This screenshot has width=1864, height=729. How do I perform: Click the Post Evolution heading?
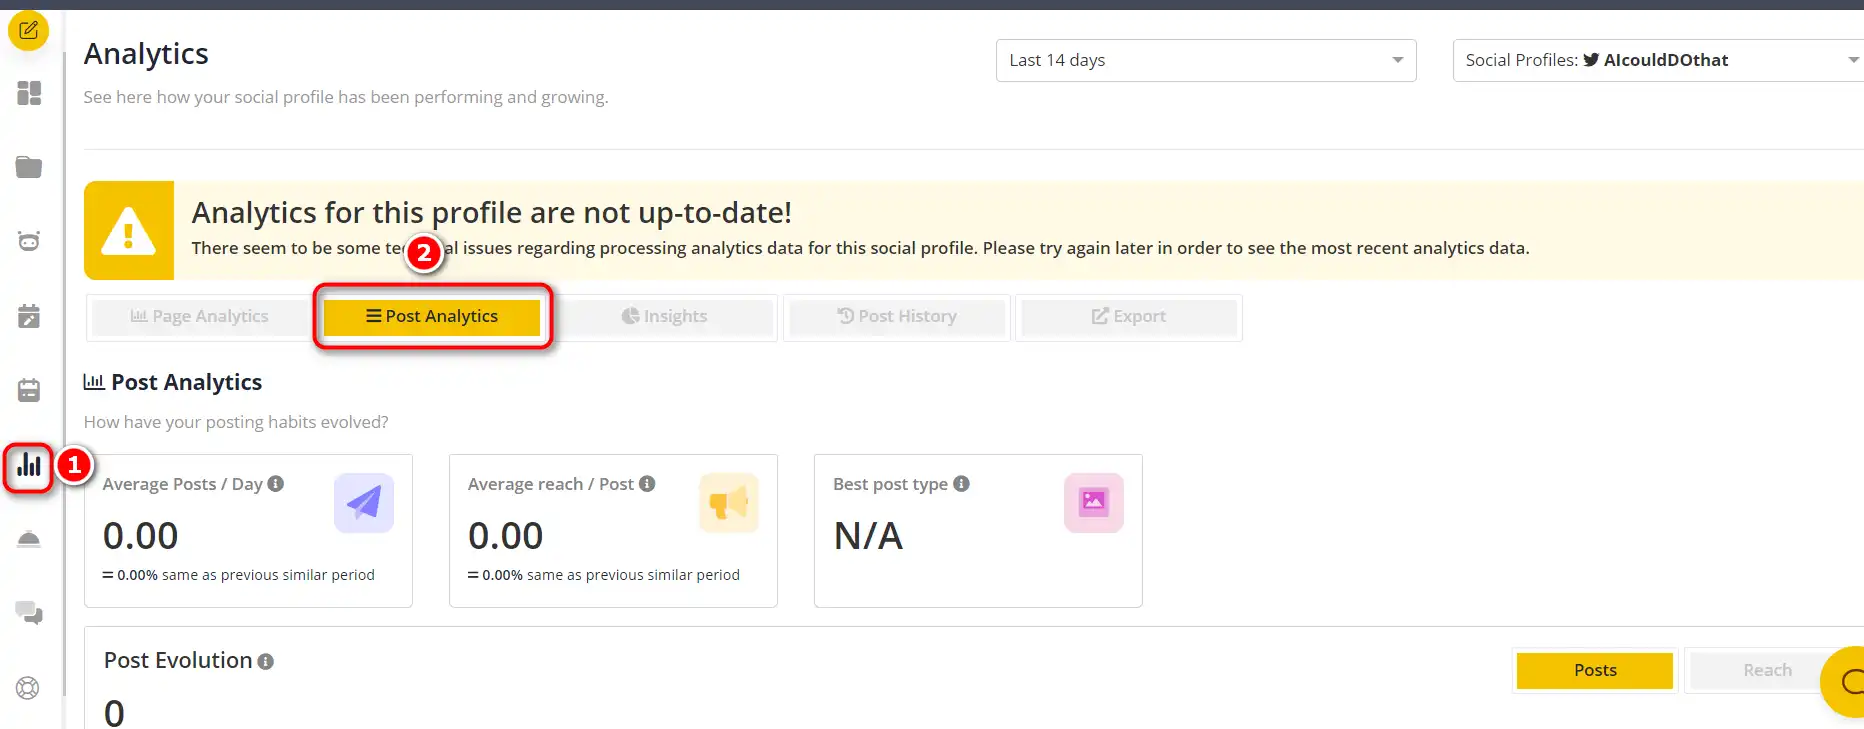pyautogui.click(x=178, y=661)
